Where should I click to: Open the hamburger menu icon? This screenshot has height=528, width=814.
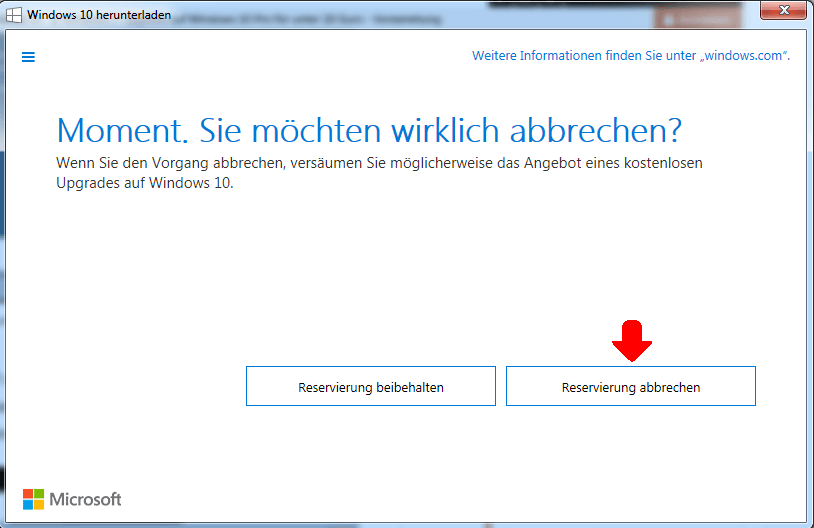click(28, 57)
